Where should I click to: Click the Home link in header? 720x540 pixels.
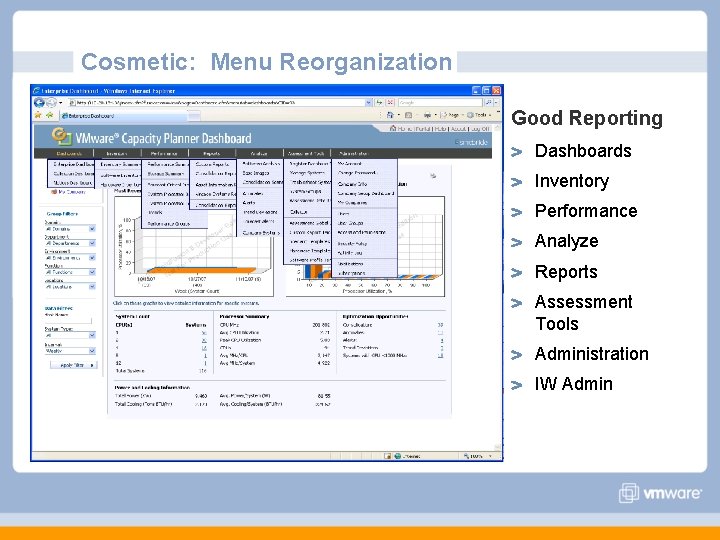(405, 129)
